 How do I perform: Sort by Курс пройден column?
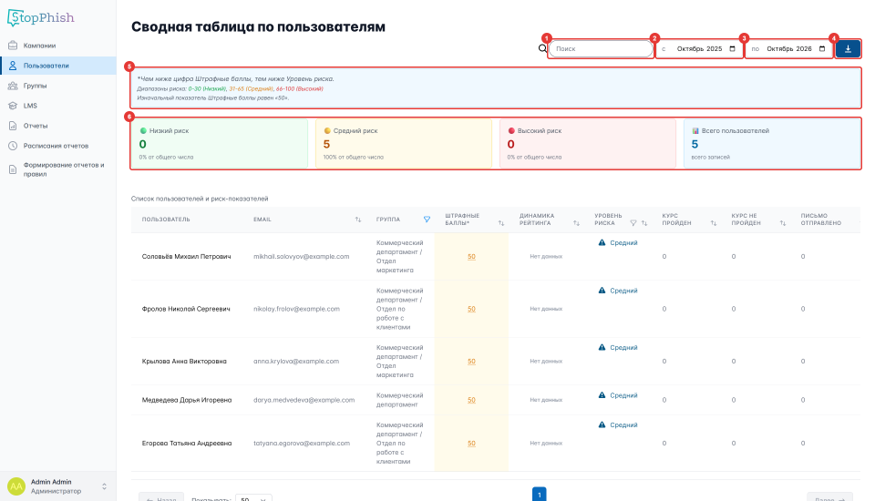[x=713, y=223]
